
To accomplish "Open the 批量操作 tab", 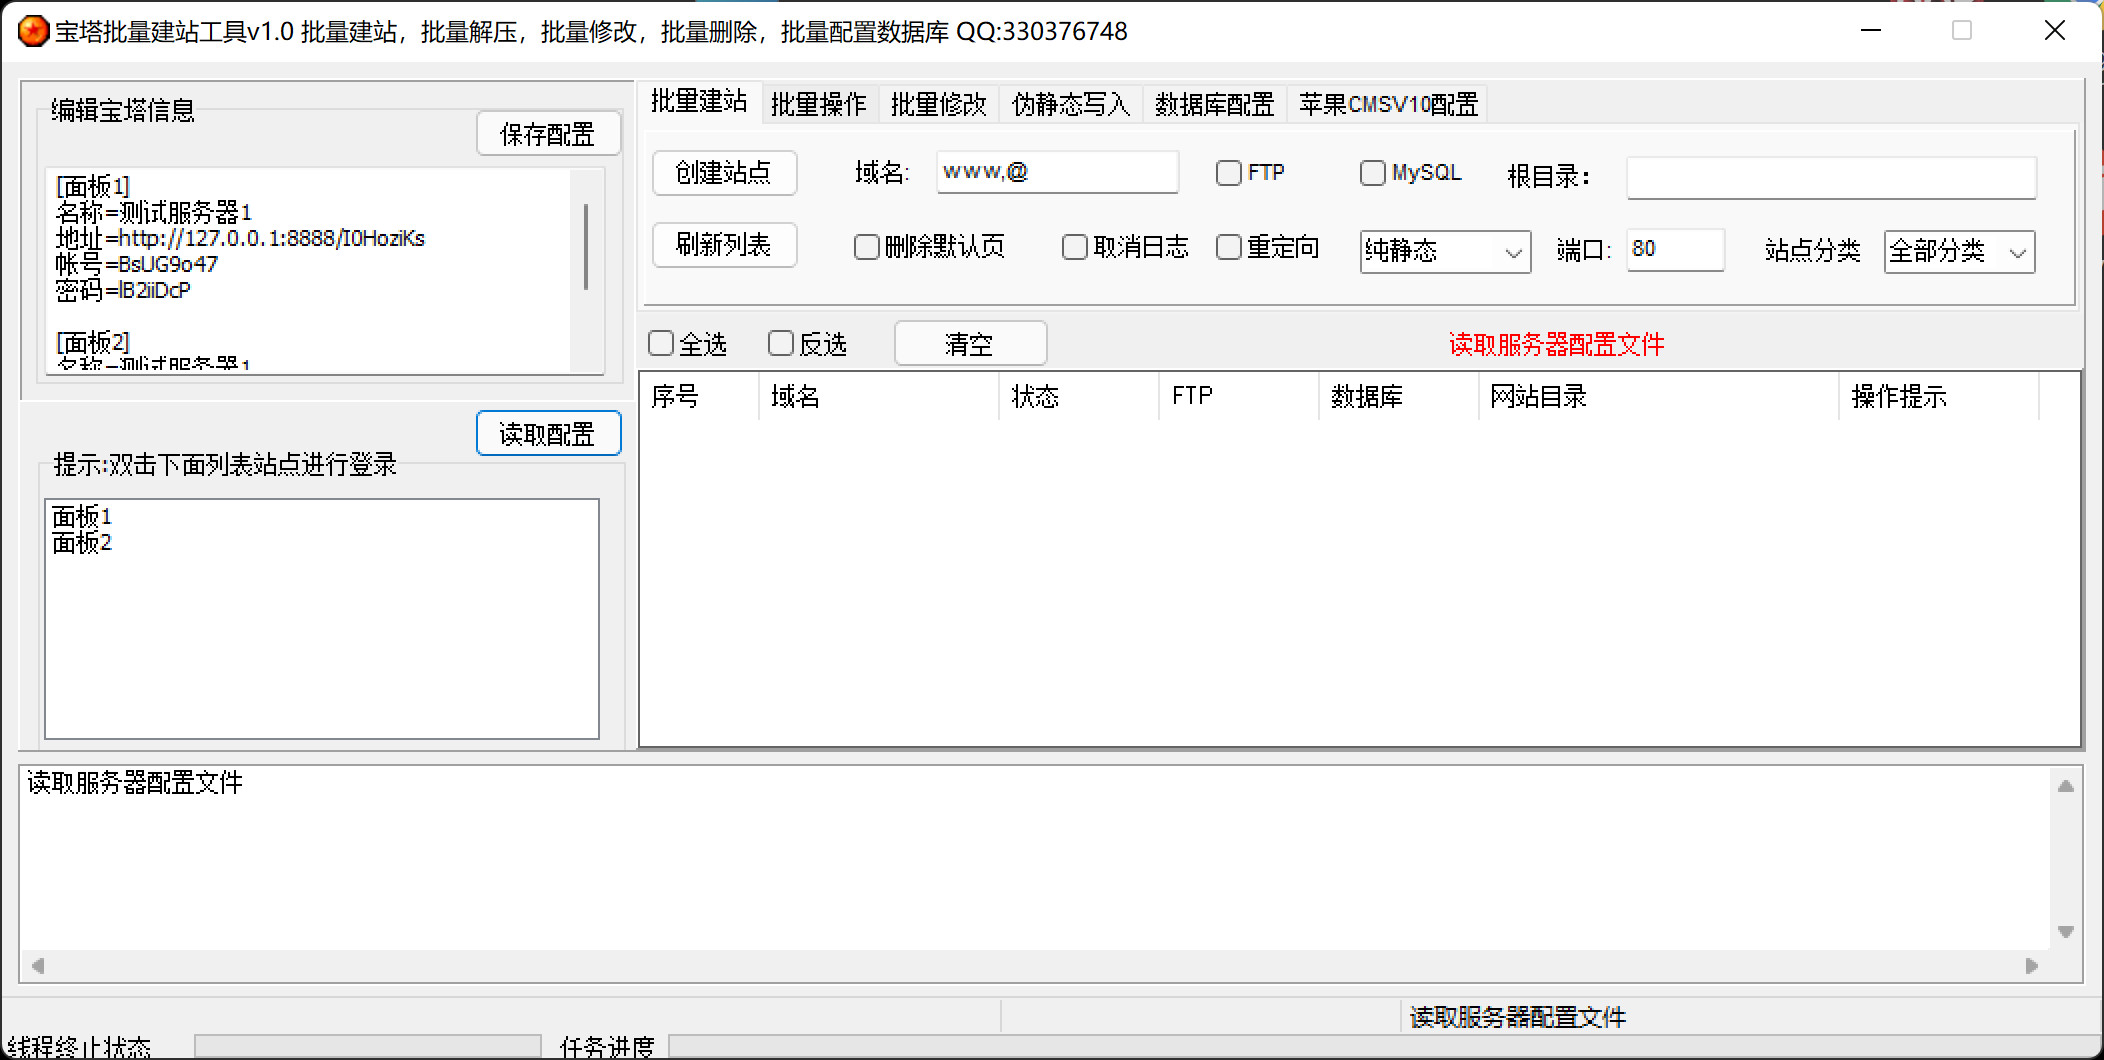I will [x=819, y=104].
